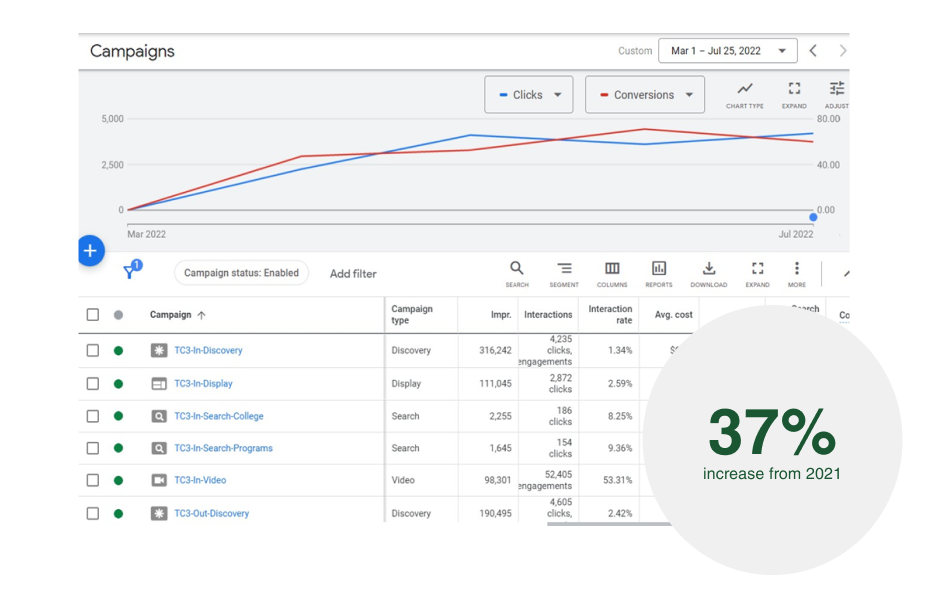Image resolution: width=926 pixels, height=607 pixels.
Task: Go to next date range arrow
Action: click(x=843, y=51)
